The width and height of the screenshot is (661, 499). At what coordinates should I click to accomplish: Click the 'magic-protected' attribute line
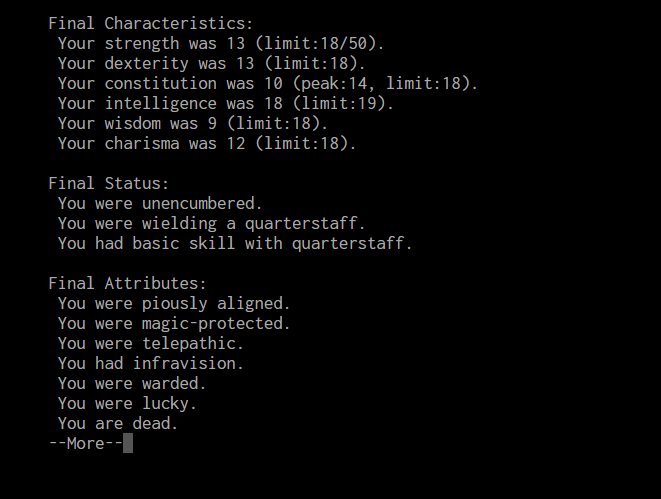[174, 323]
